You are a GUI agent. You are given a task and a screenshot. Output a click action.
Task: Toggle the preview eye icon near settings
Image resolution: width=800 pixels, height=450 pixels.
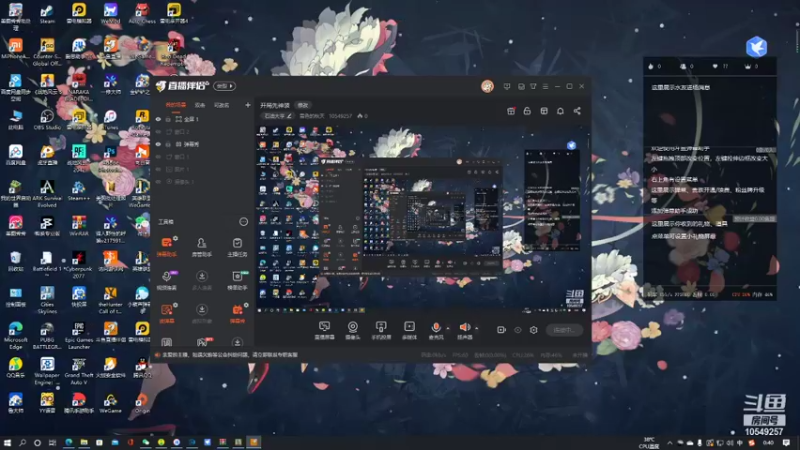point(518,330)
